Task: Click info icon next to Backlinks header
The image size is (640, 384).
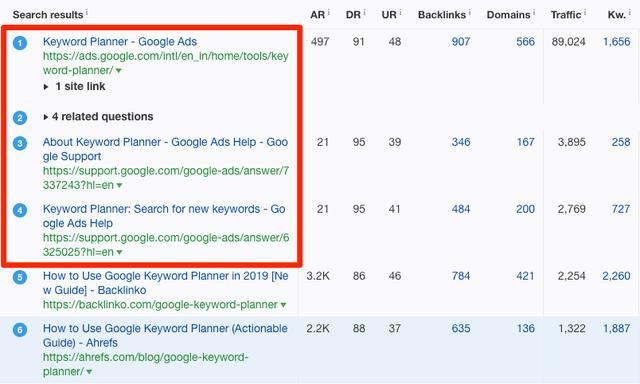Action: (x=469, y=13)
